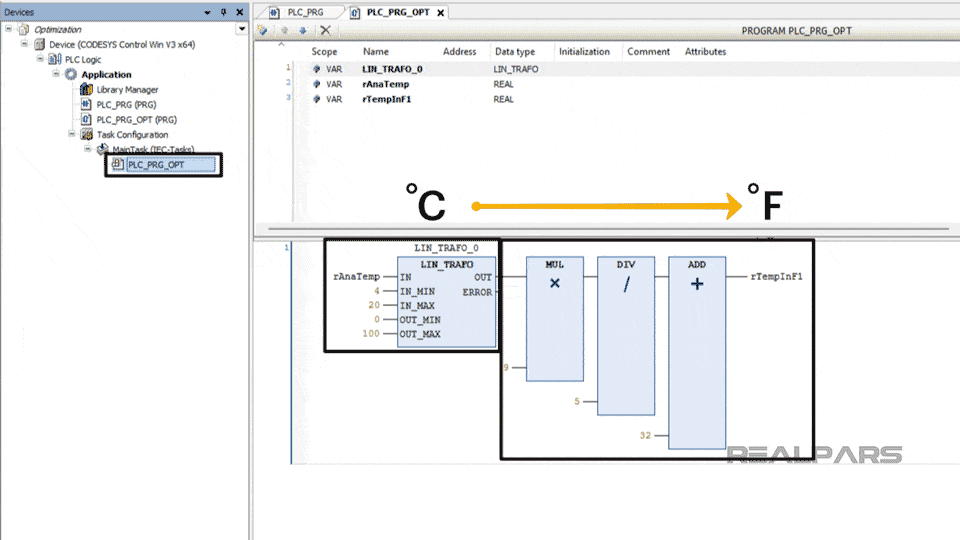Click the Initialization column header
Screen dimensions: 960x540
[x=584, y=51]
